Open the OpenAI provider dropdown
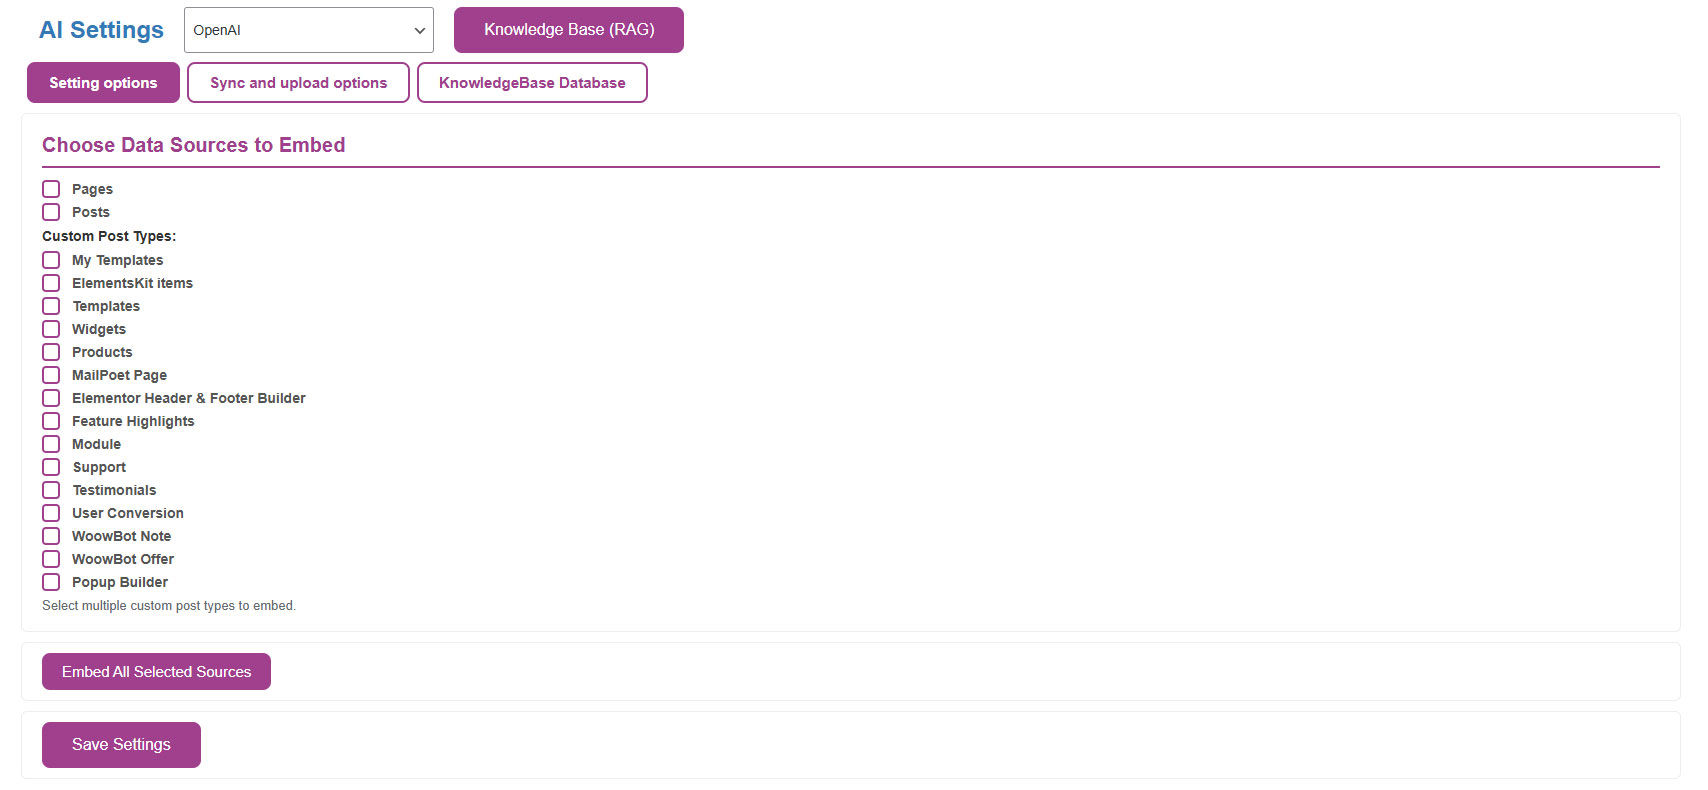 [x=308, y=30]
